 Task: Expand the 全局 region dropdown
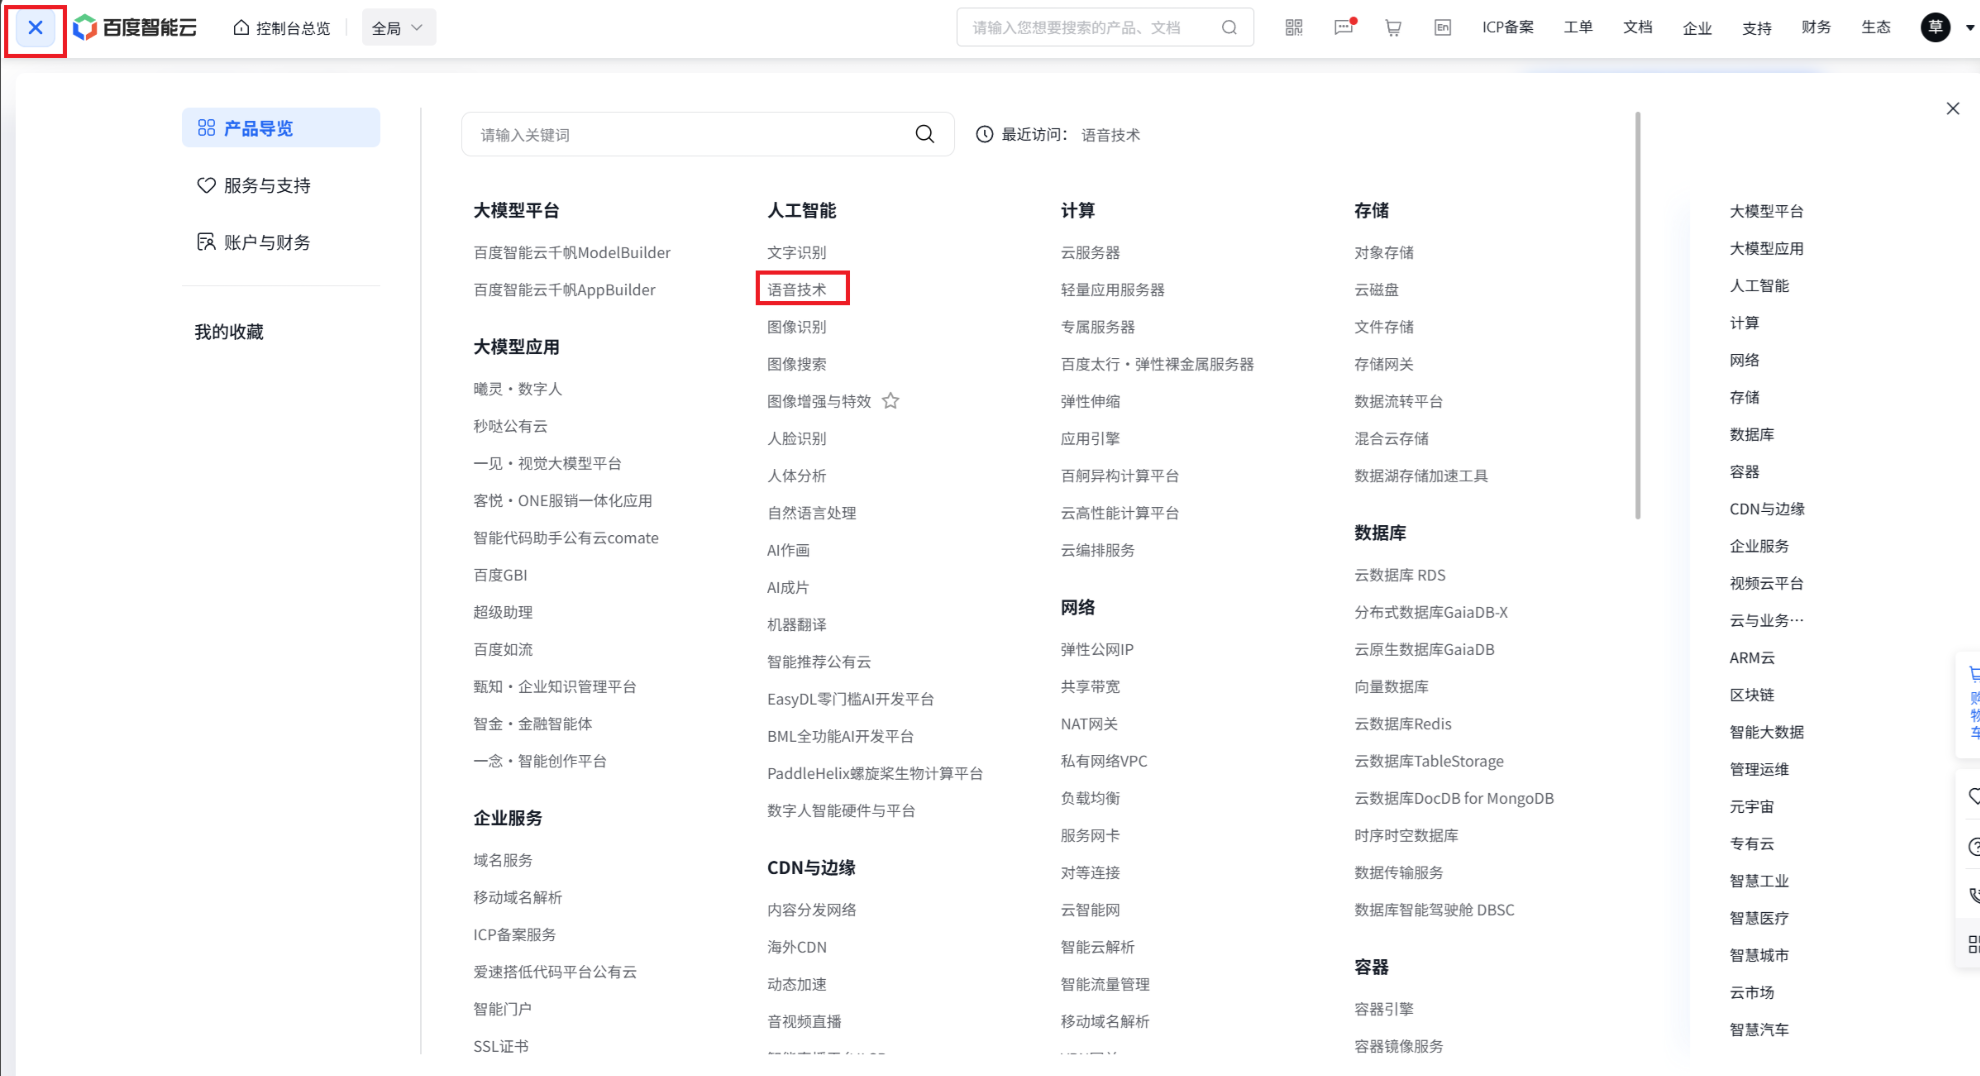[x=398, y=28]
